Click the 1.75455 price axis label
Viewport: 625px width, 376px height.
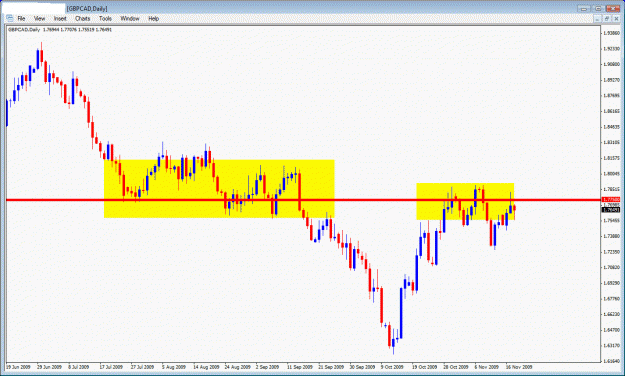coord(612,220)
